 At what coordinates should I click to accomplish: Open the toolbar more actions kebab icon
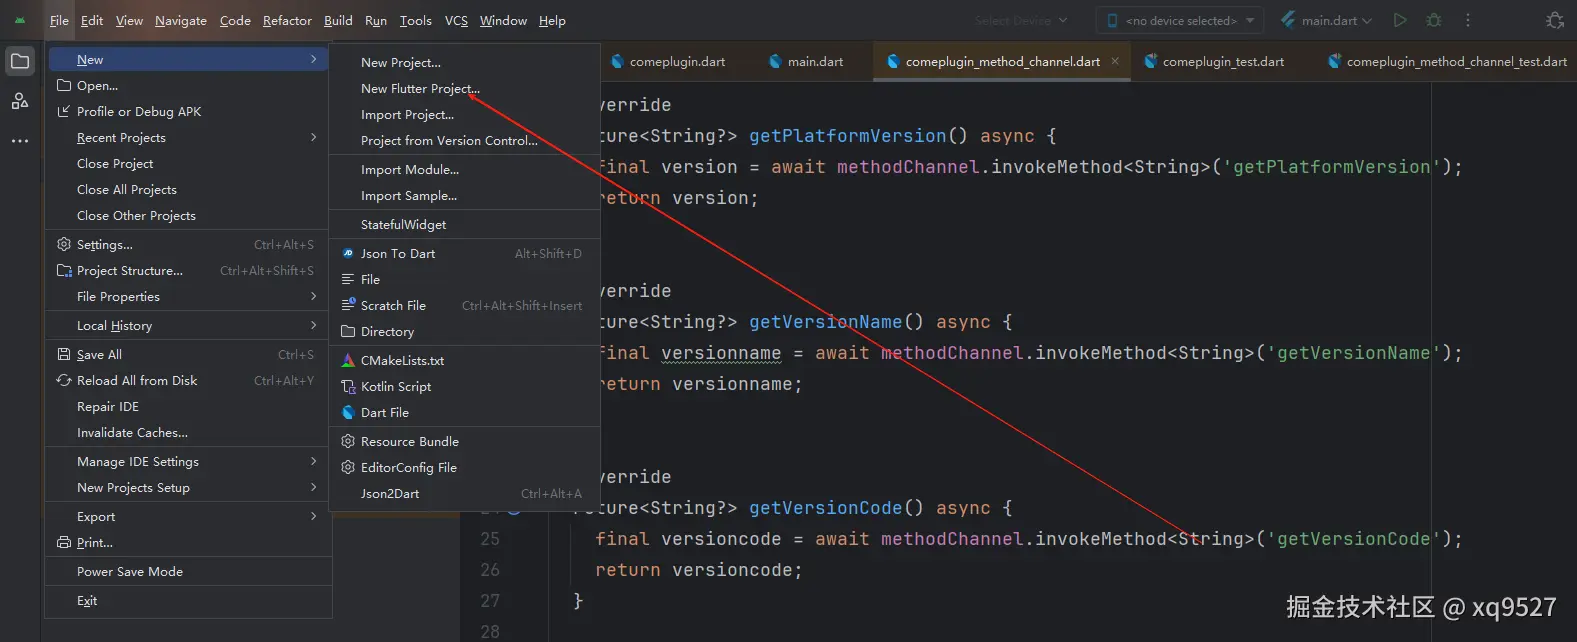click(1468, 20)
